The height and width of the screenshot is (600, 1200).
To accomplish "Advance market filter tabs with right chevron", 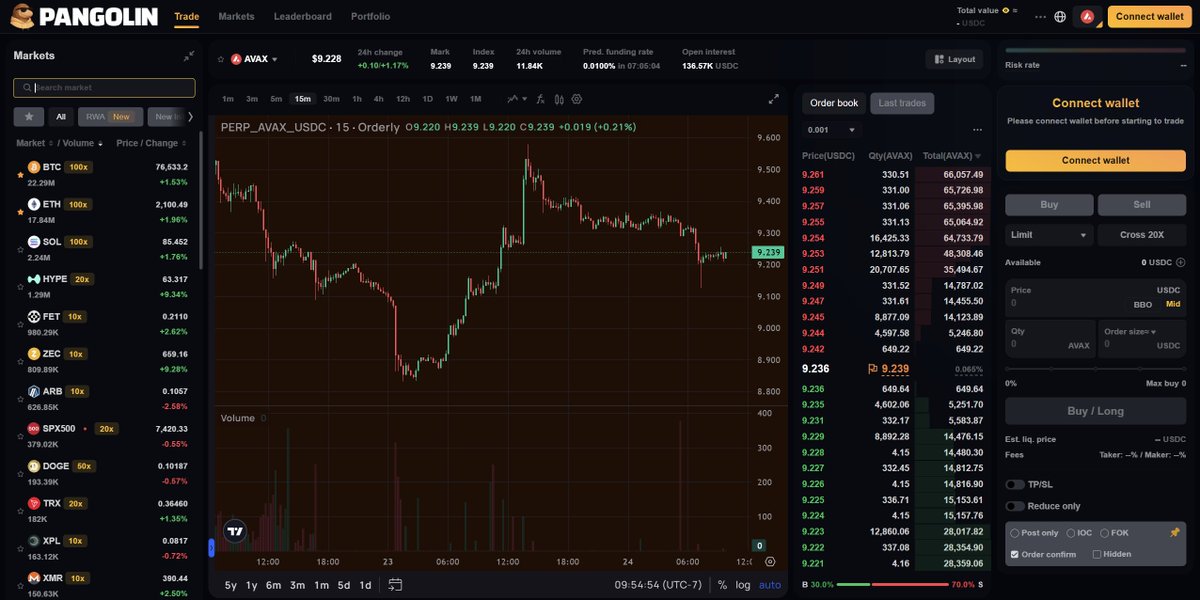I will [x=191, y=117].
